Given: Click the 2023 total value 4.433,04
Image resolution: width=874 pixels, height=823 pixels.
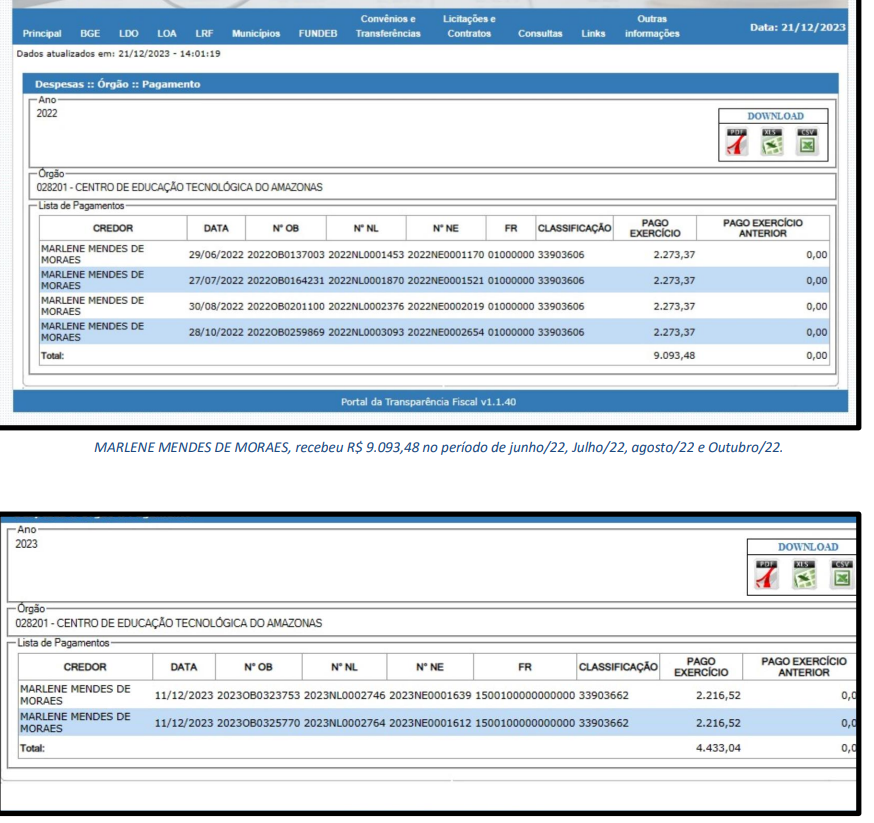Looking at the screenshot, I should click(x=718, y=748).
